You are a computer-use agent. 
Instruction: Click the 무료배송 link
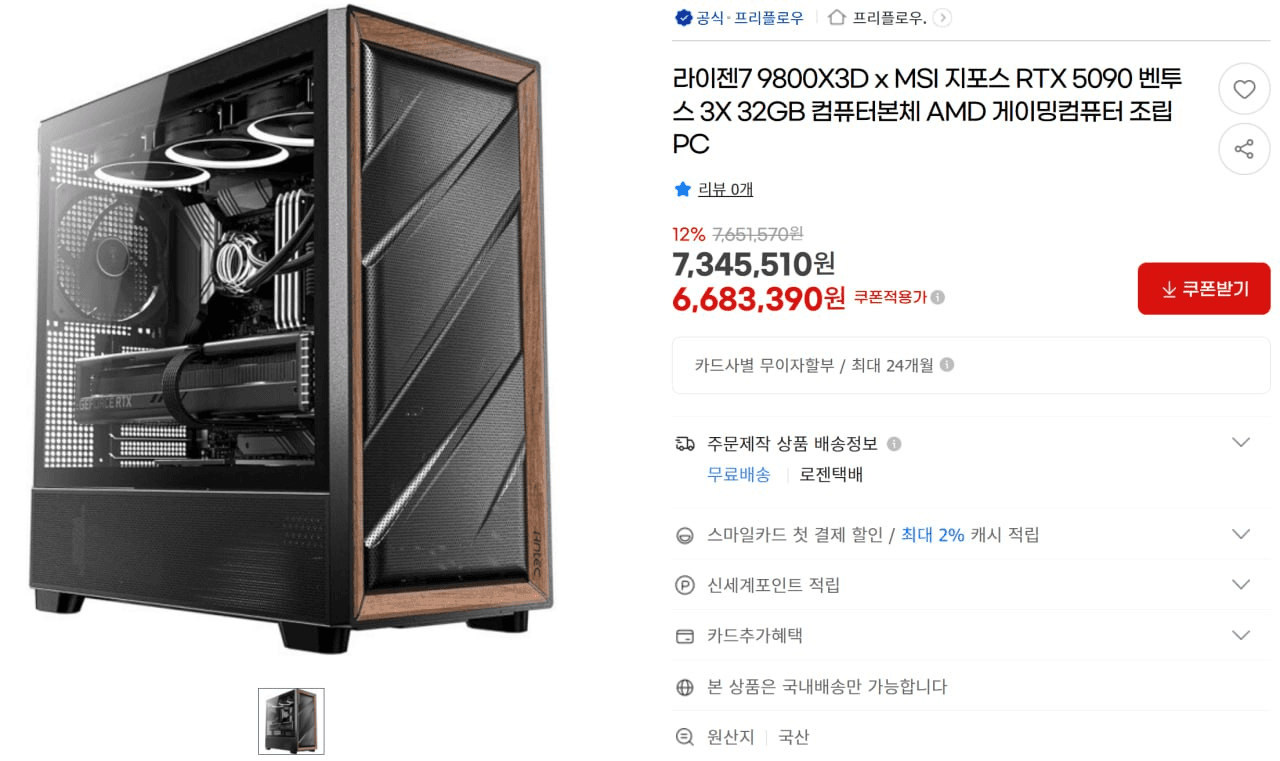739,475
